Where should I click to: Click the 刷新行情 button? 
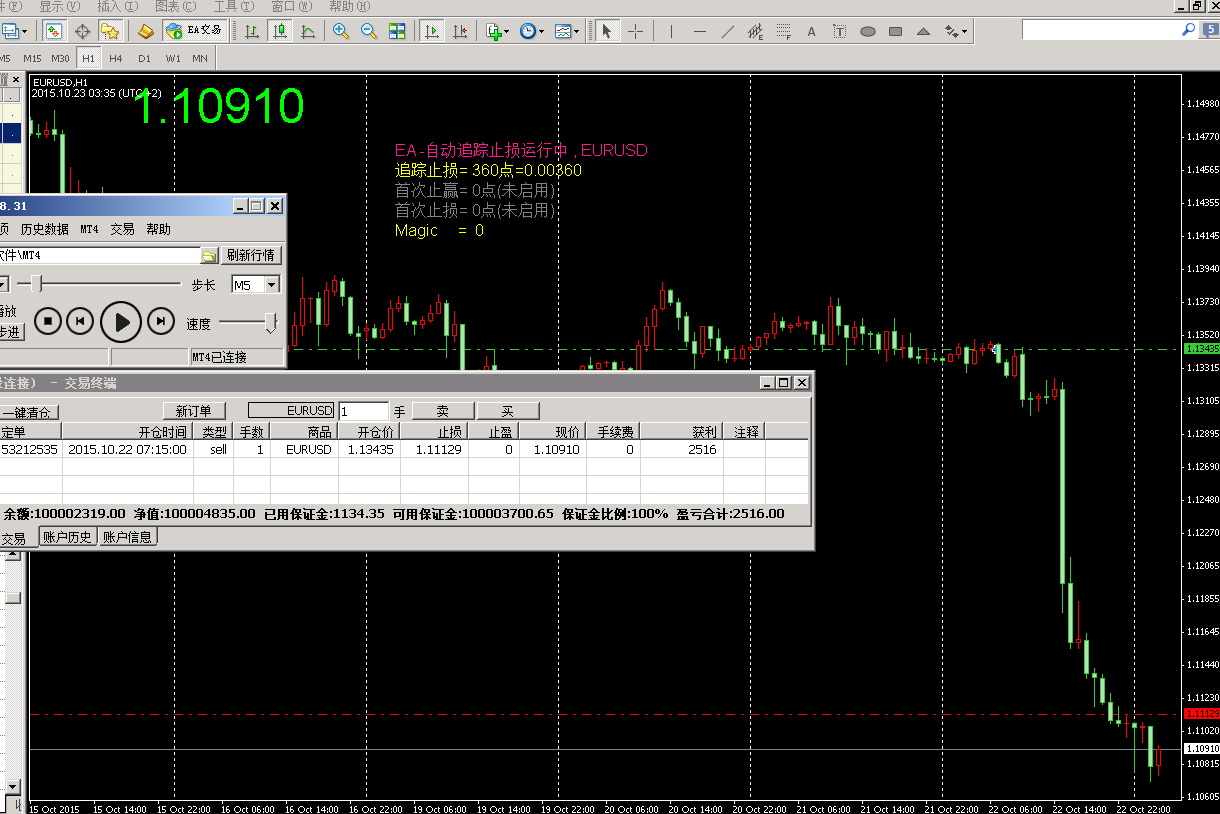click(x=250, y=256)
